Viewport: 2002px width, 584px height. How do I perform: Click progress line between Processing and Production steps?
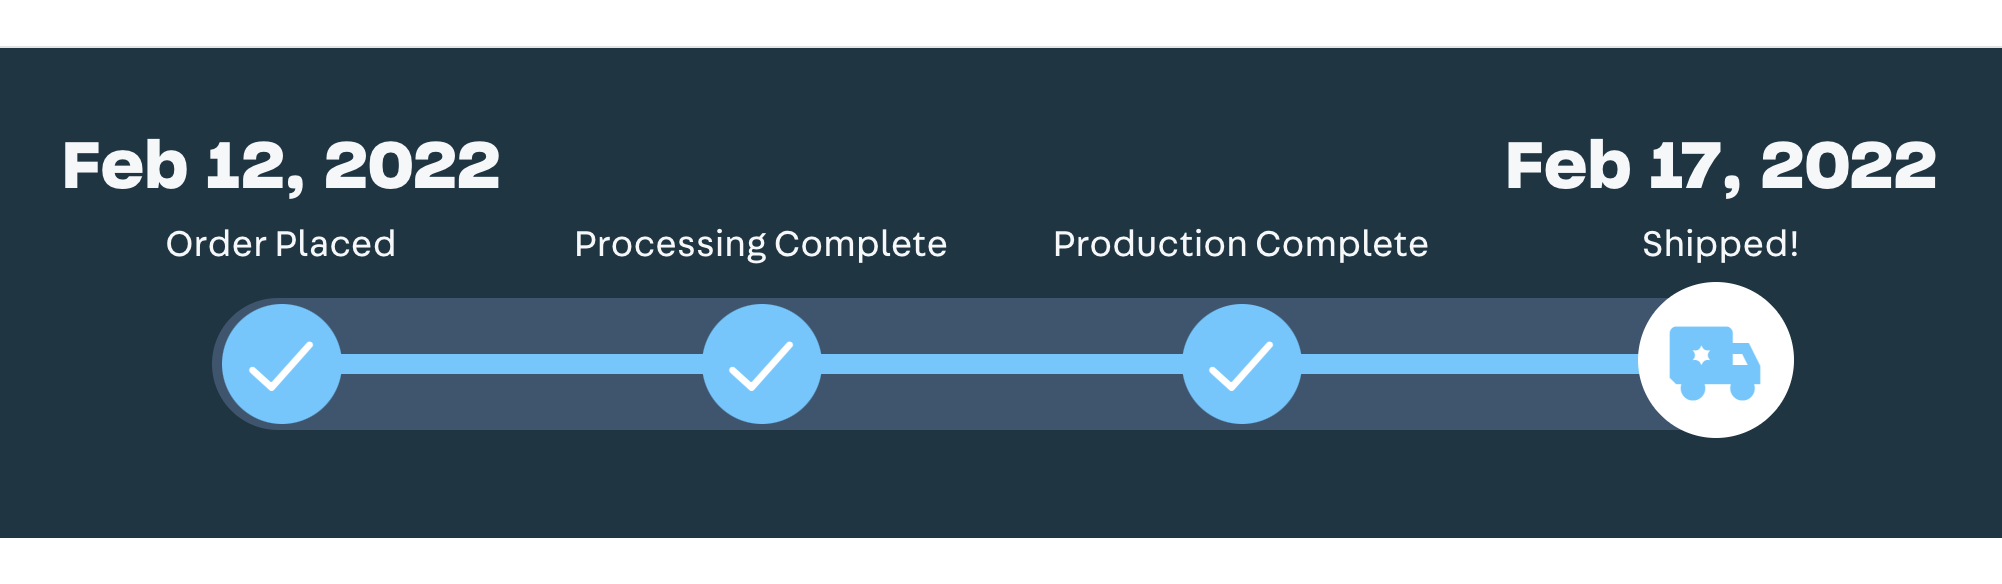(1001, 364)
